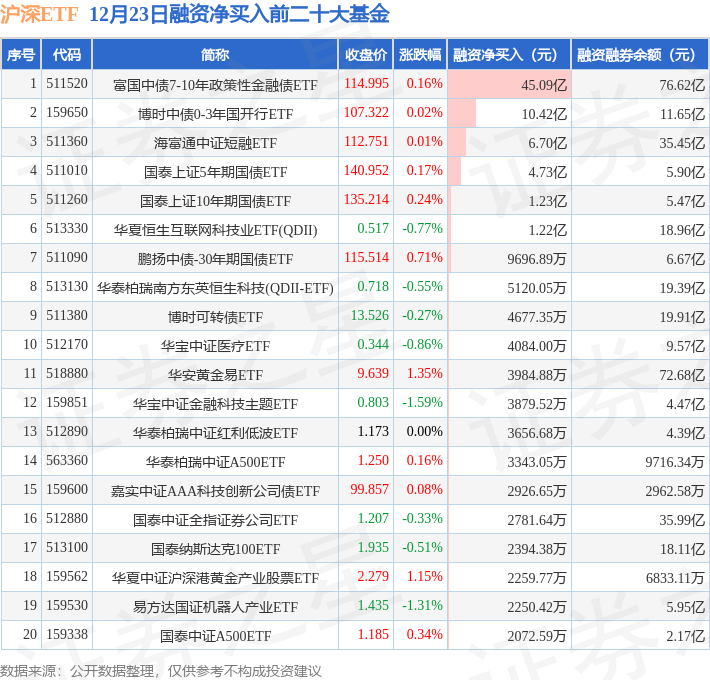Click the 收盘价 column header
Image resolution: width=710 pixels, height=680 pixels.
click(x=366, y=55)
